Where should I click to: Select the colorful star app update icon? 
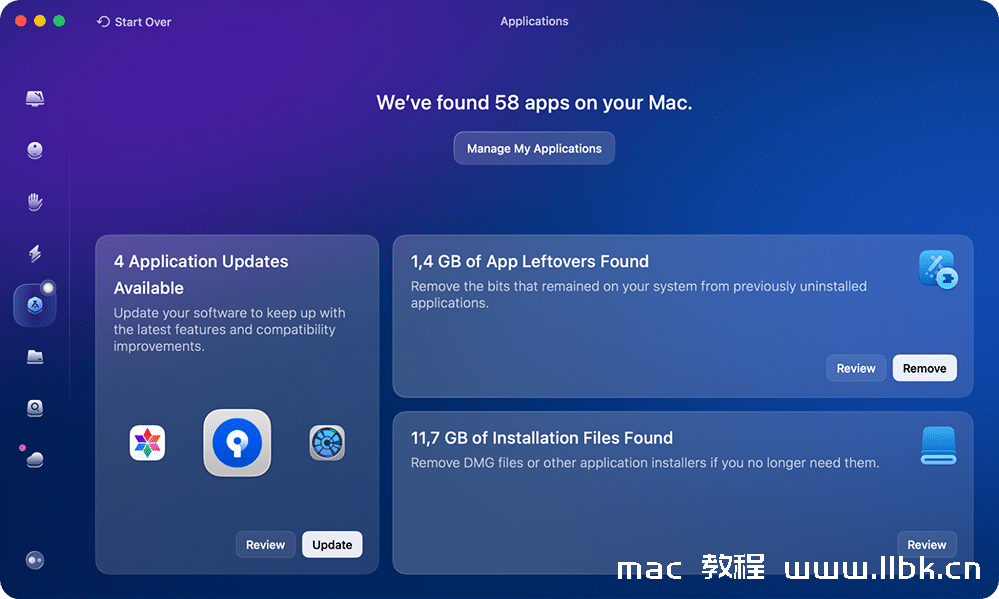coord(147,442)
